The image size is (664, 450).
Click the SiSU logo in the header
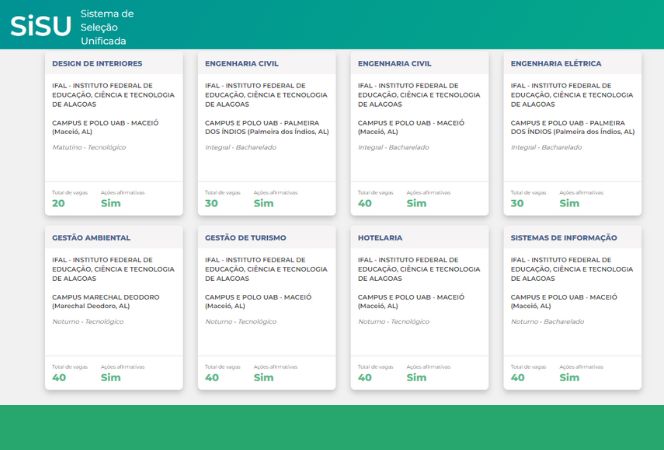41,24
